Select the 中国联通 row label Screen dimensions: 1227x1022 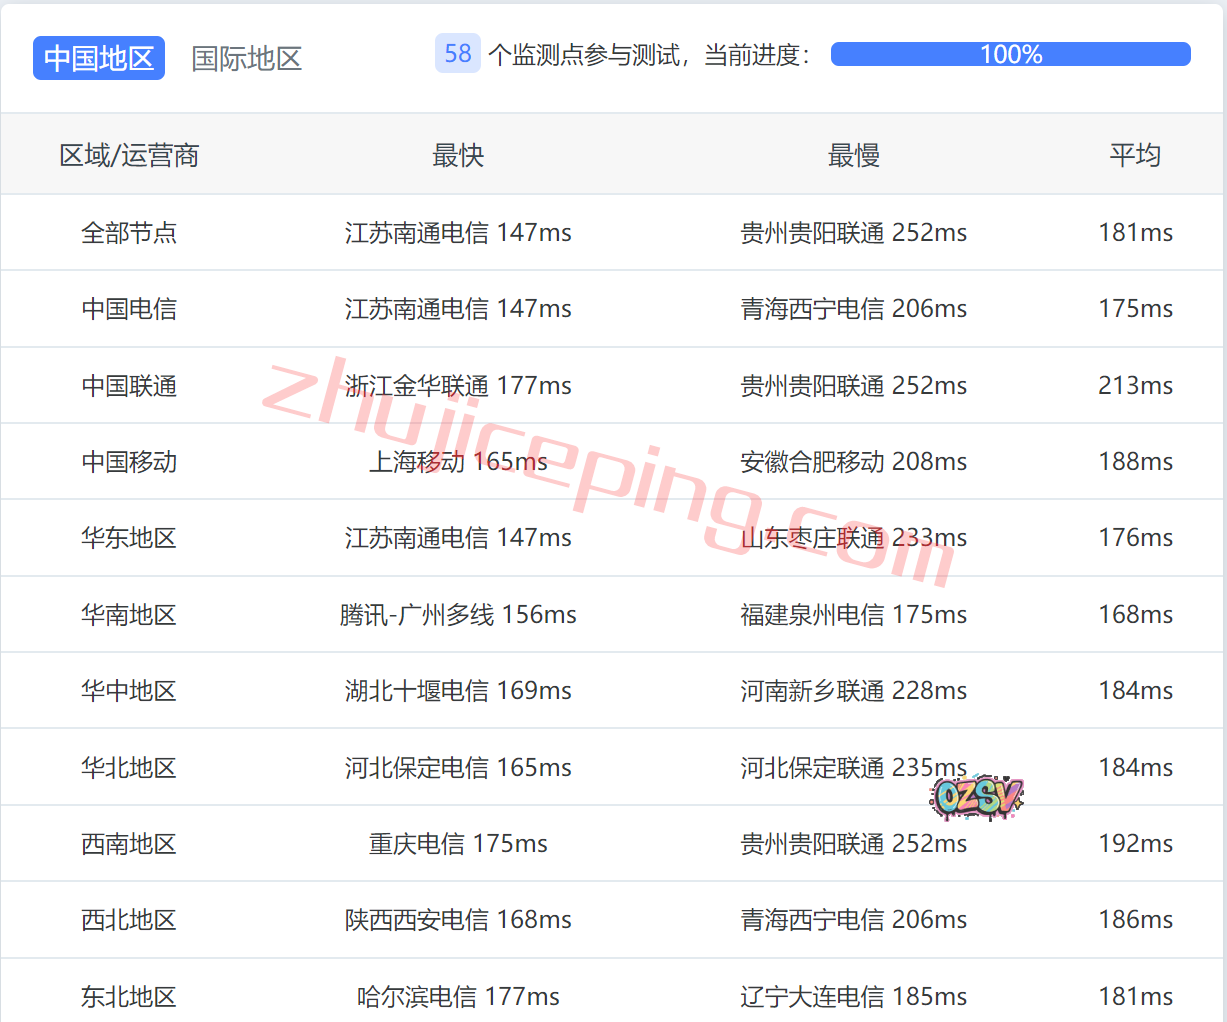pyautogui.click(x=129, y=386)
